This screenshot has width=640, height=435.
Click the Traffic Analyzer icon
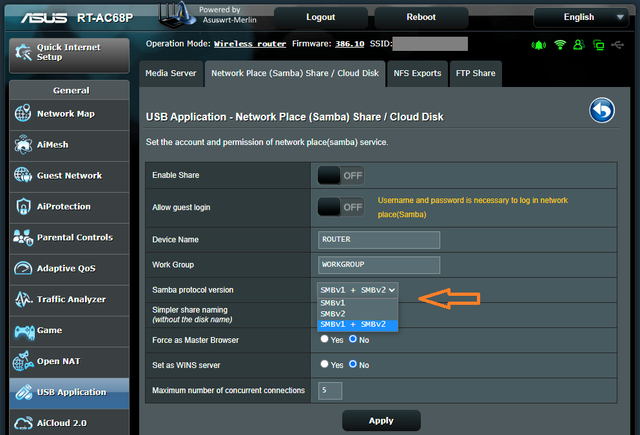tap(23, 300)
